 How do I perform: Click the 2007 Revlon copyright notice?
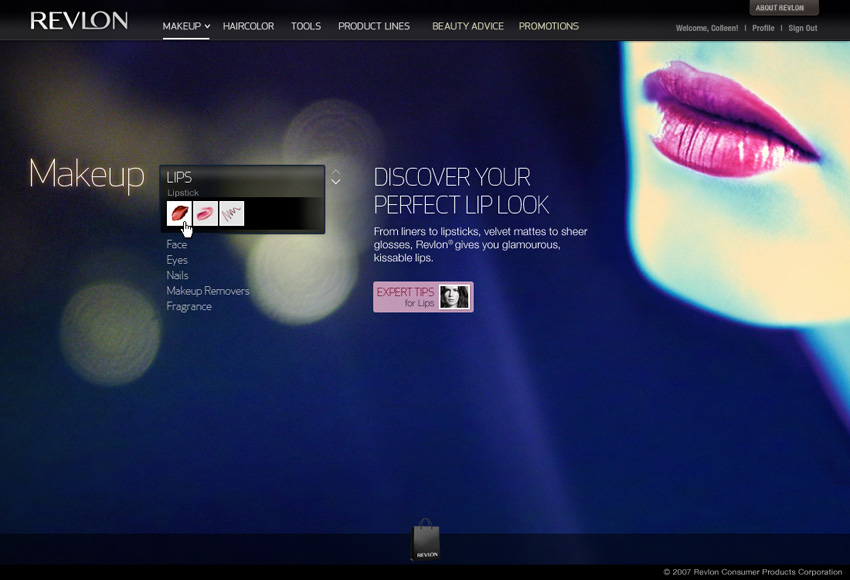coord(753,572)
